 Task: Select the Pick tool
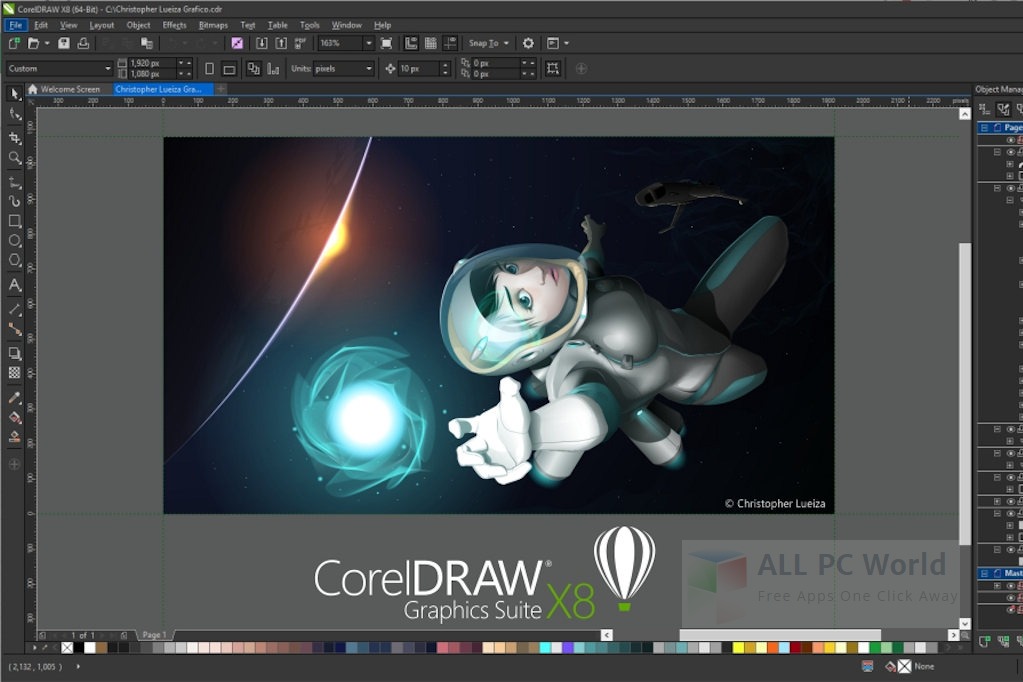pos(14,94)
